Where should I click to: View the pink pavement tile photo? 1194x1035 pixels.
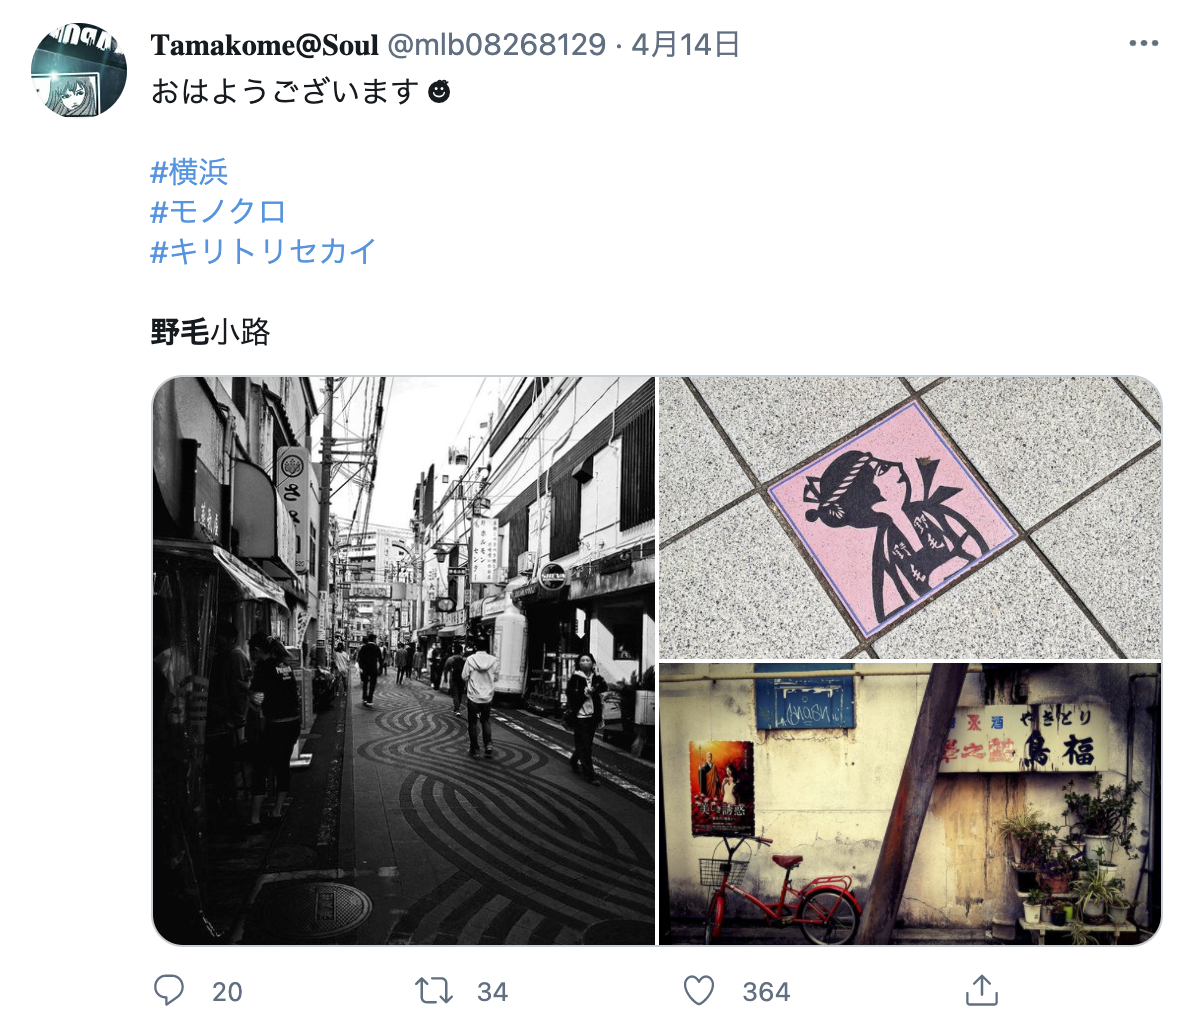tap(910, 517)
